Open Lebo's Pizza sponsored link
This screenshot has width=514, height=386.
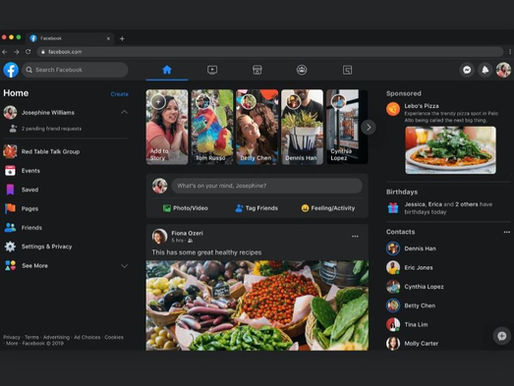pos(421,106)
